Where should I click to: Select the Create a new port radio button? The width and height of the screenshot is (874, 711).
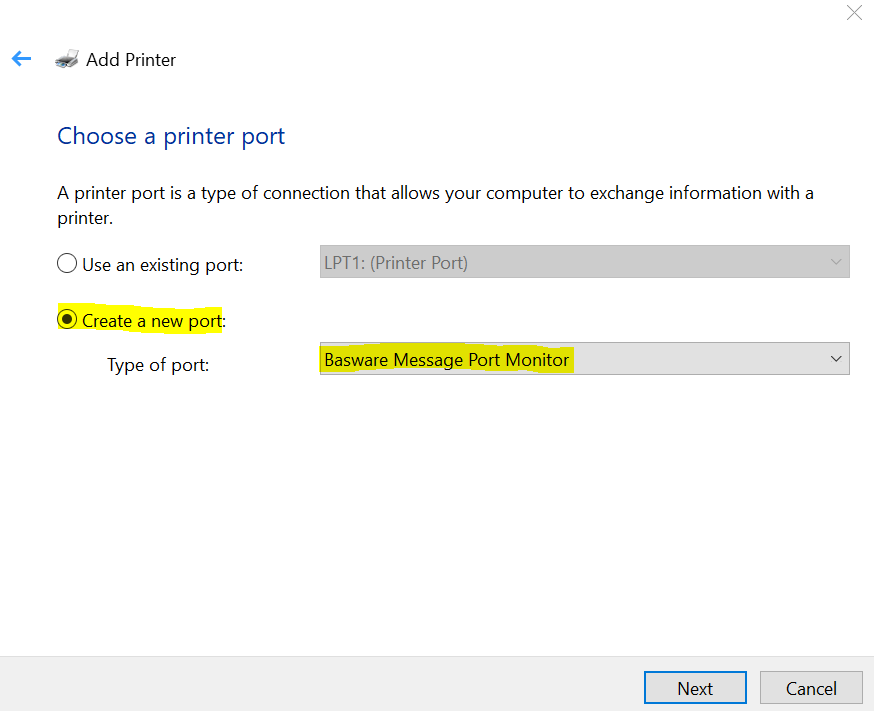67,319
